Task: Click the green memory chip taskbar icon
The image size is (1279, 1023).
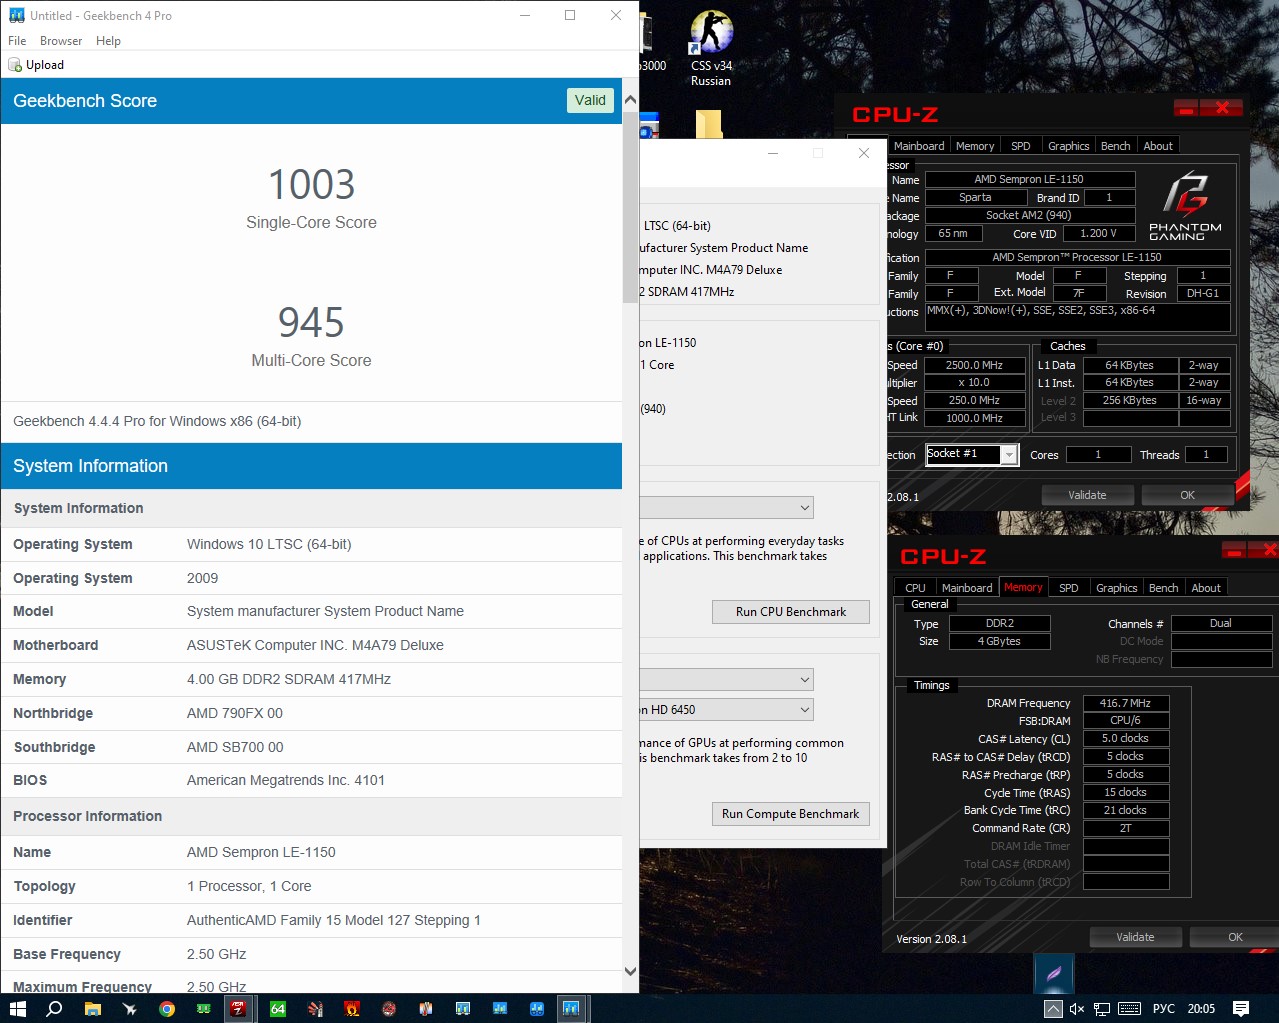Action: point(204,1008)
